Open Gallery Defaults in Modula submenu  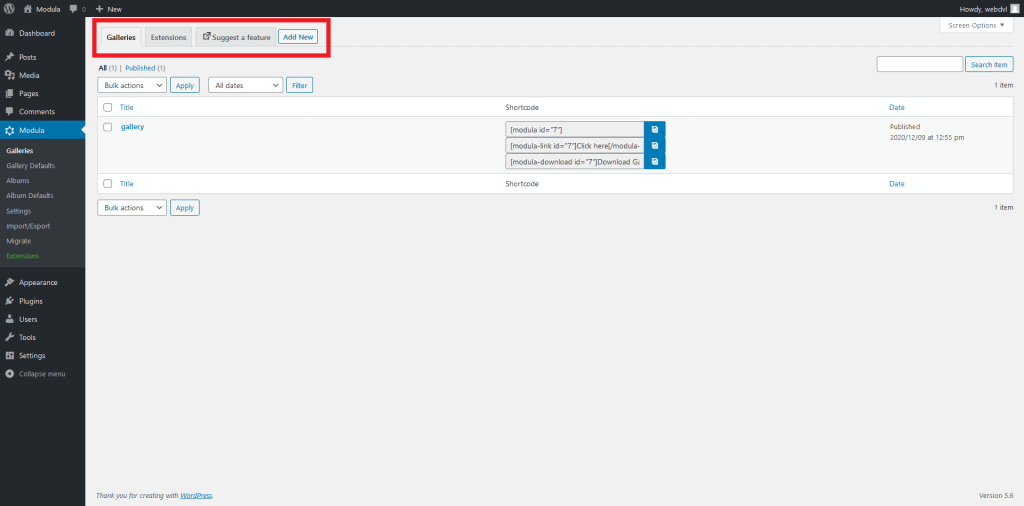30,166
